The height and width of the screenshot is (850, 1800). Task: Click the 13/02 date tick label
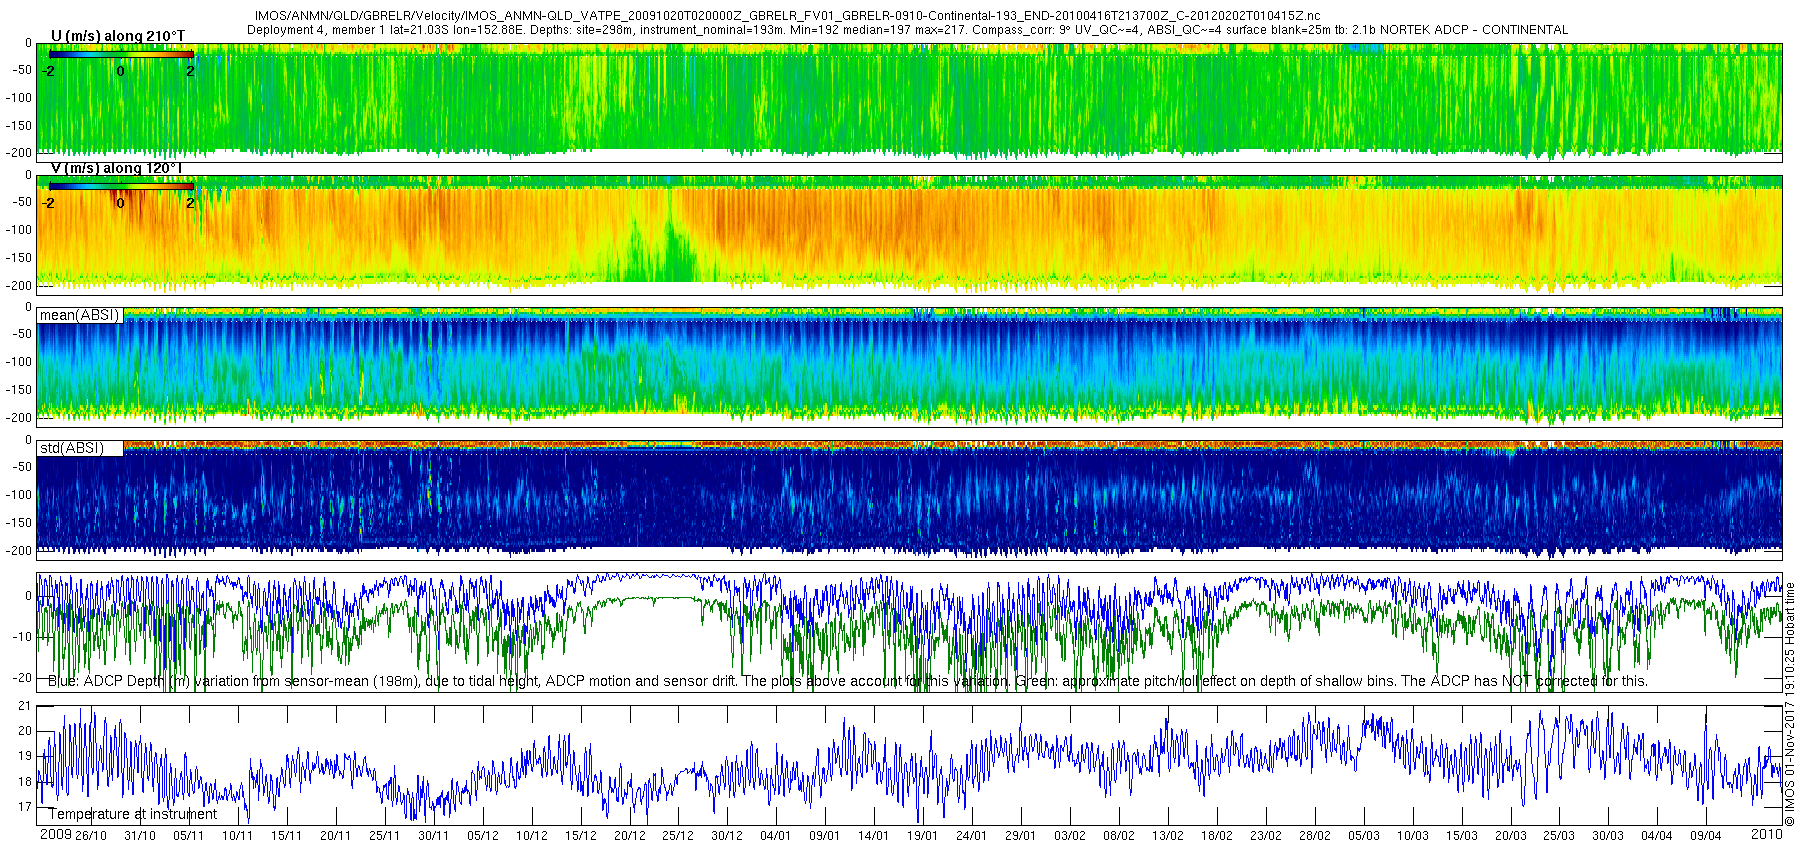point(1167,836)
